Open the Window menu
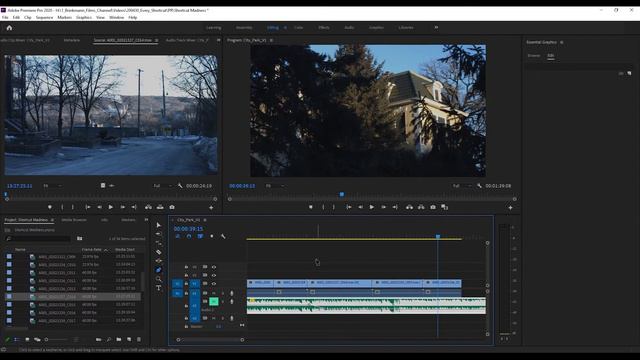 tap(117, 18)
